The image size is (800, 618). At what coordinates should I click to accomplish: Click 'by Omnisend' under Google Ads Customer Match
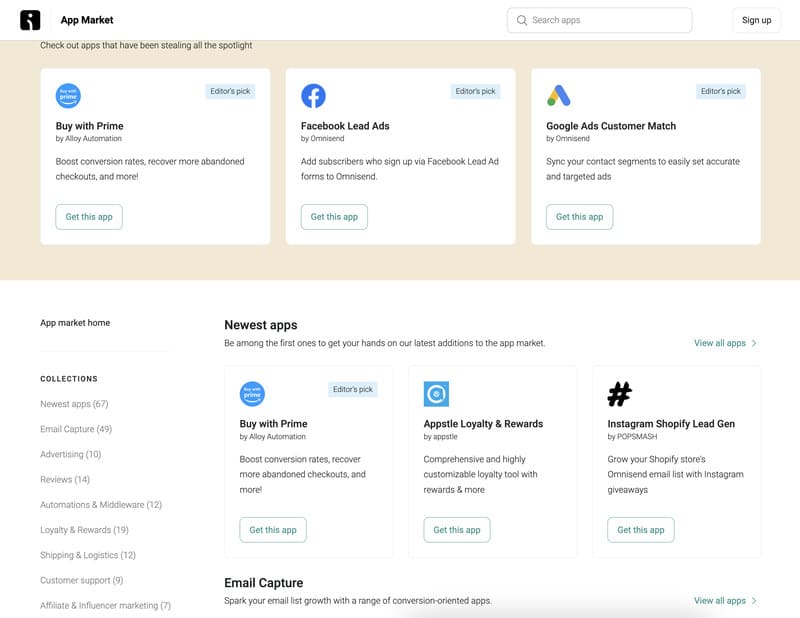click(568, 138)
